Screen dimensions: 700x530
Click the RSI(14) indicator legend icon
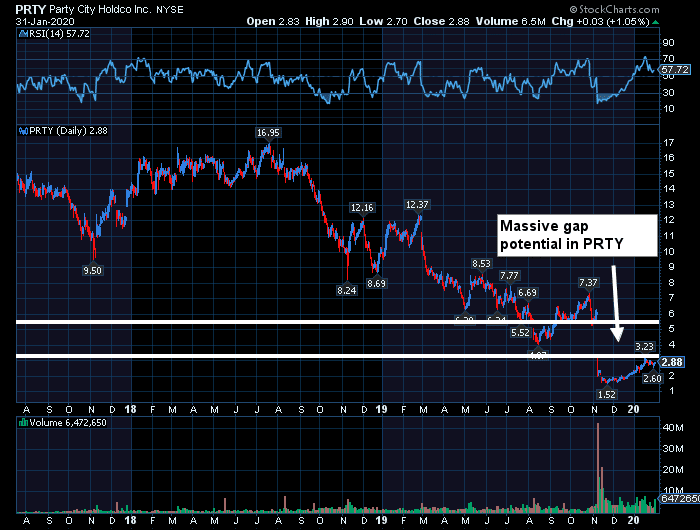coord(24,33)
